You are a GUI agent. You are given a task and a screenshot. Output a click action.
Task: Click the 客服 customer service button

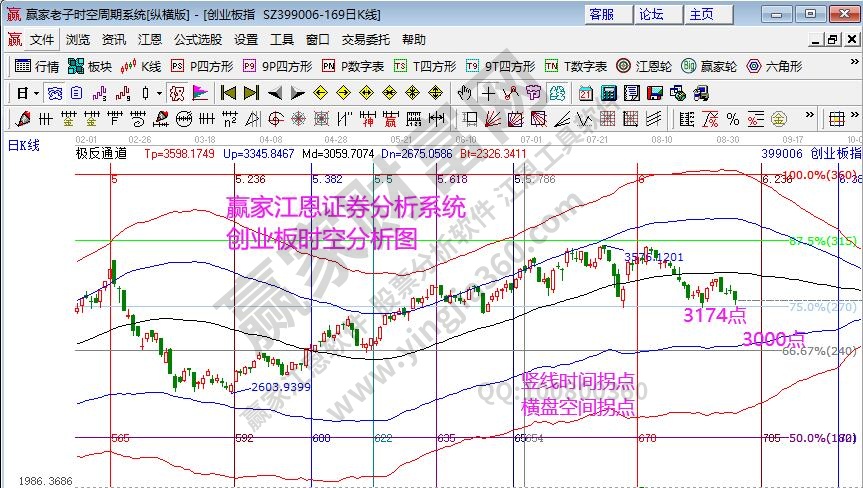602,14
